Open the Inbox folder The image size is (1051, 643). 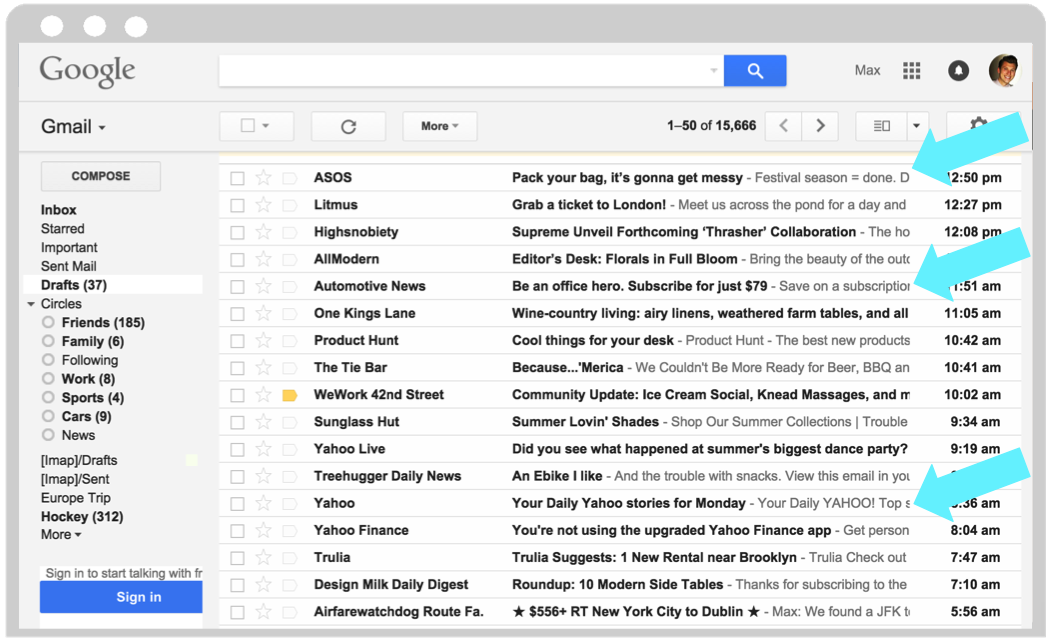[x=58, y=210]
